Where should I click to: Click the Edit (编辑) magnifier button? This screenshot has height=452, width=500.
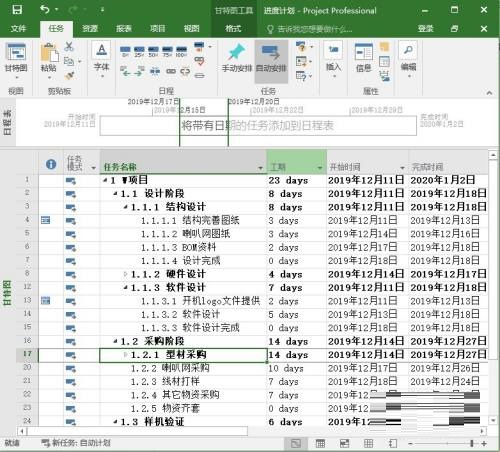pos(408,59)
